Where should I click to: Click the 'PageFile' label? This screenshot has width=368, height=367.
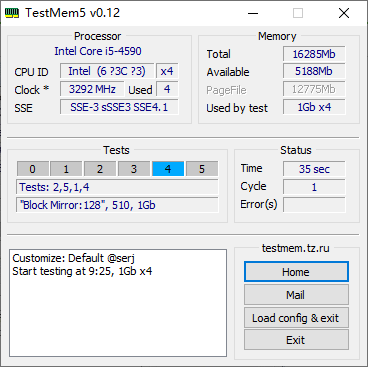click(x=226, y=90)
